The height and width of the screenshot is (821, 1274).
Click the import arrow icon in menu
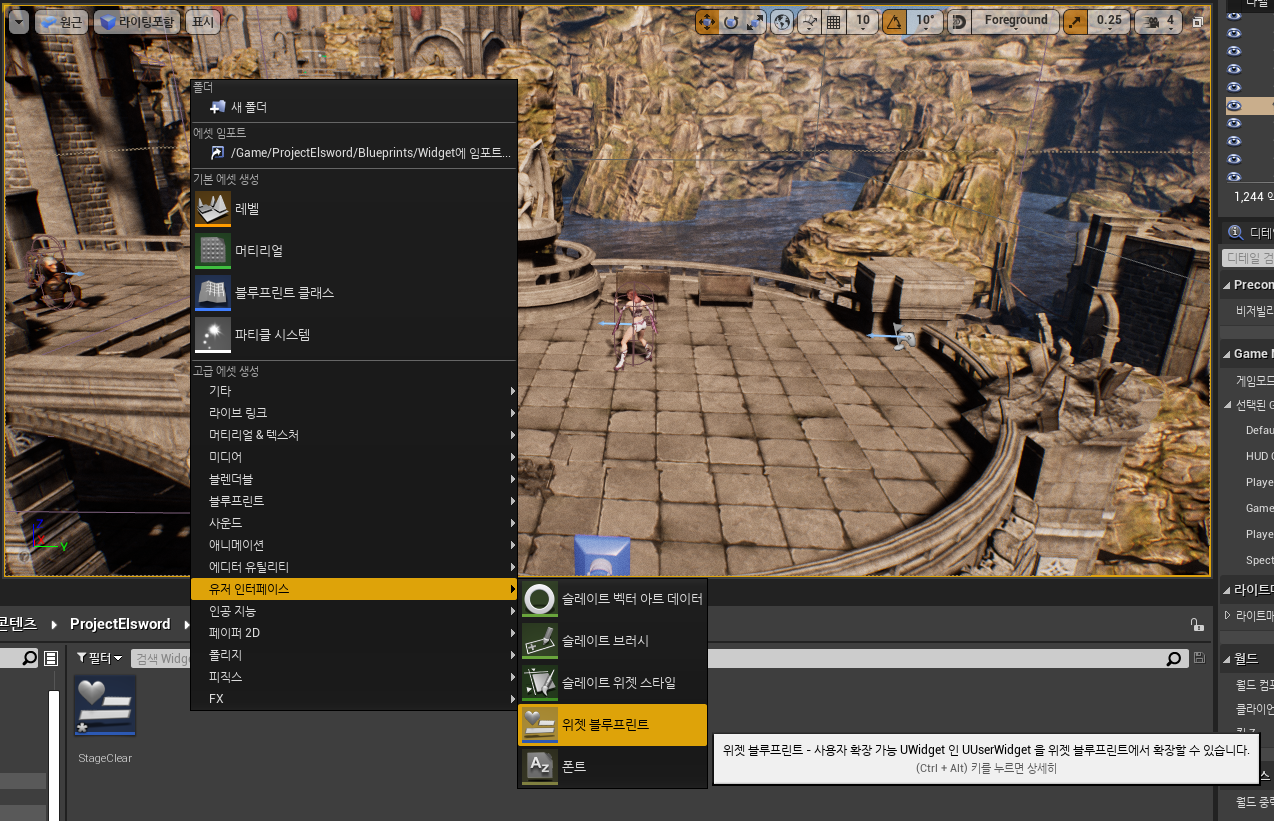coord(218,153)
